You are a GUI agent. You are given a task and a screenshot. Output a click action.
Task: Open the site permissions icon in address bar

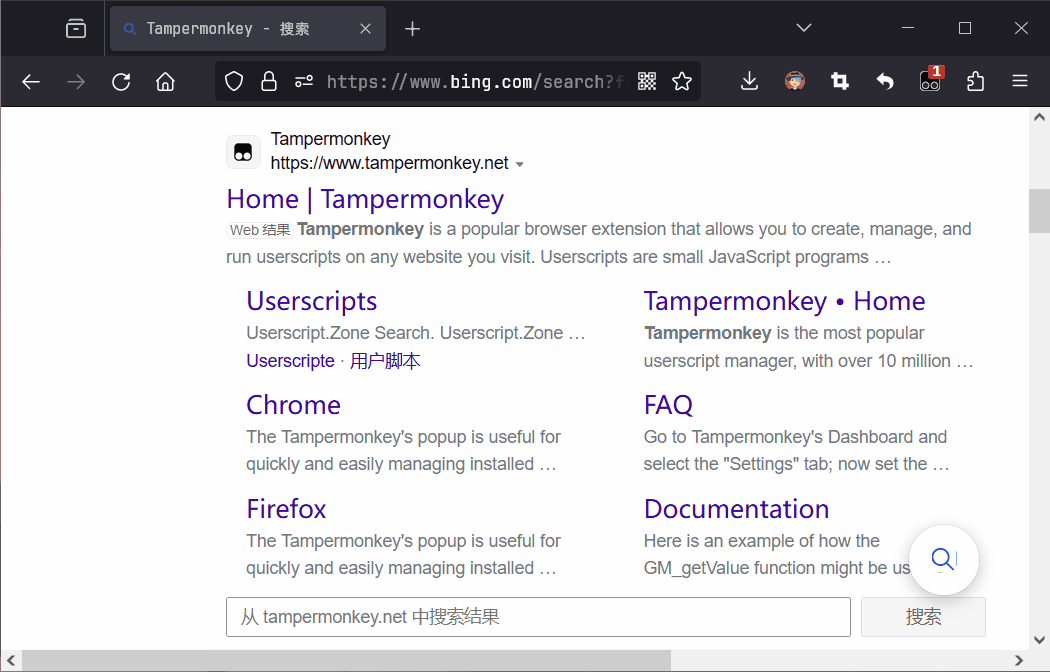pos(304,82)
